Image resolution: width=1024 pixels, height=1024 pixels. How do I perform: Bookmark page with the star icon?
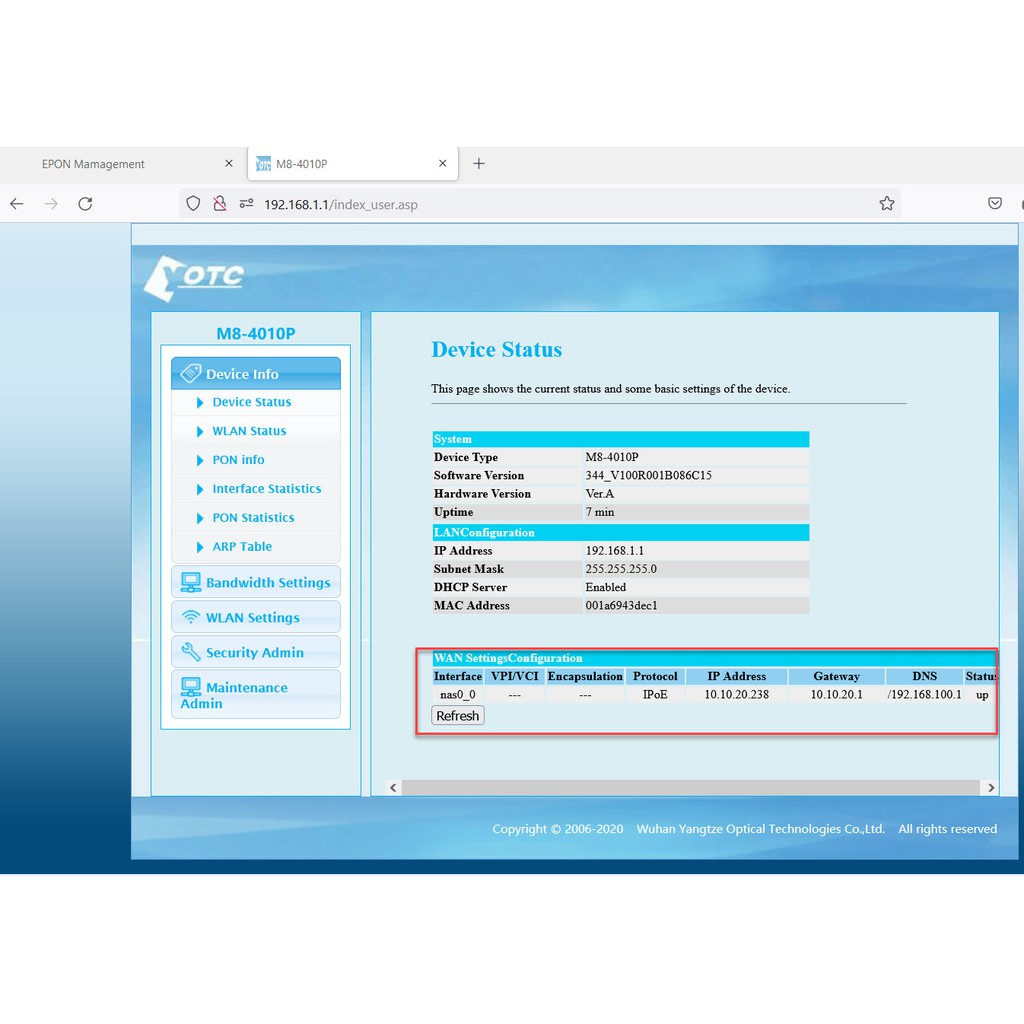tap(886, 204)
